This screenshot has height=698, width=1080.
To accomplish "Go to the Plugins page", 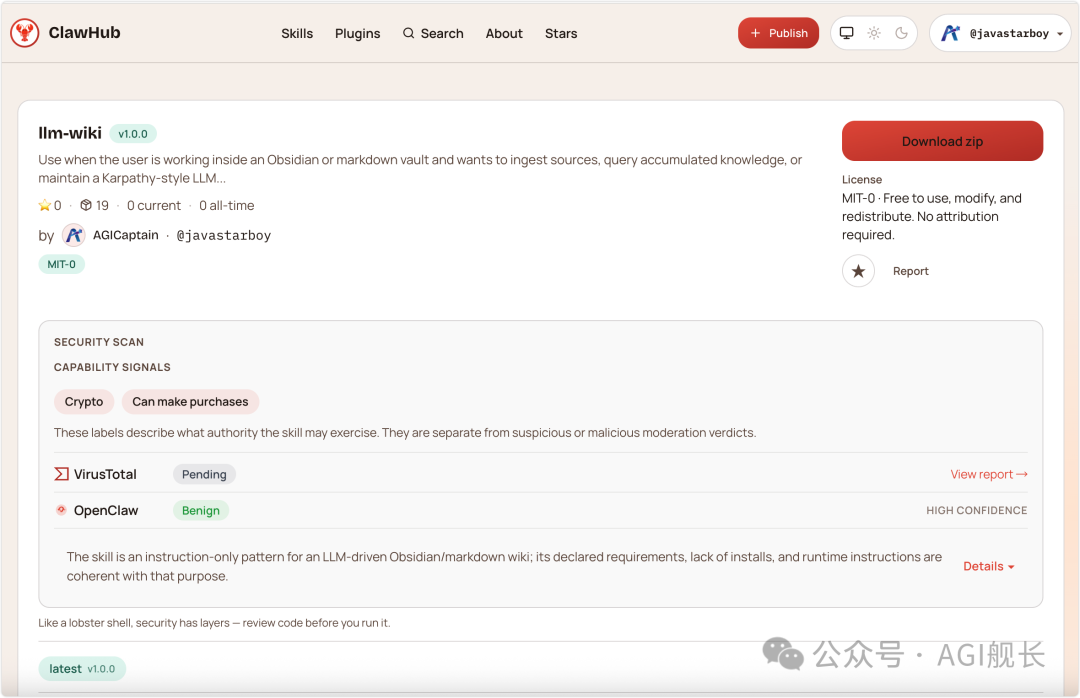I will click(357, 33).
